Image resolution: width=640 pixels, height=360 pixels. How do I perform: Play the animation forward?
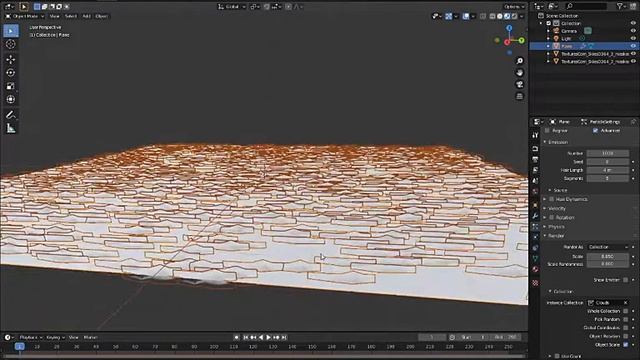269,338
